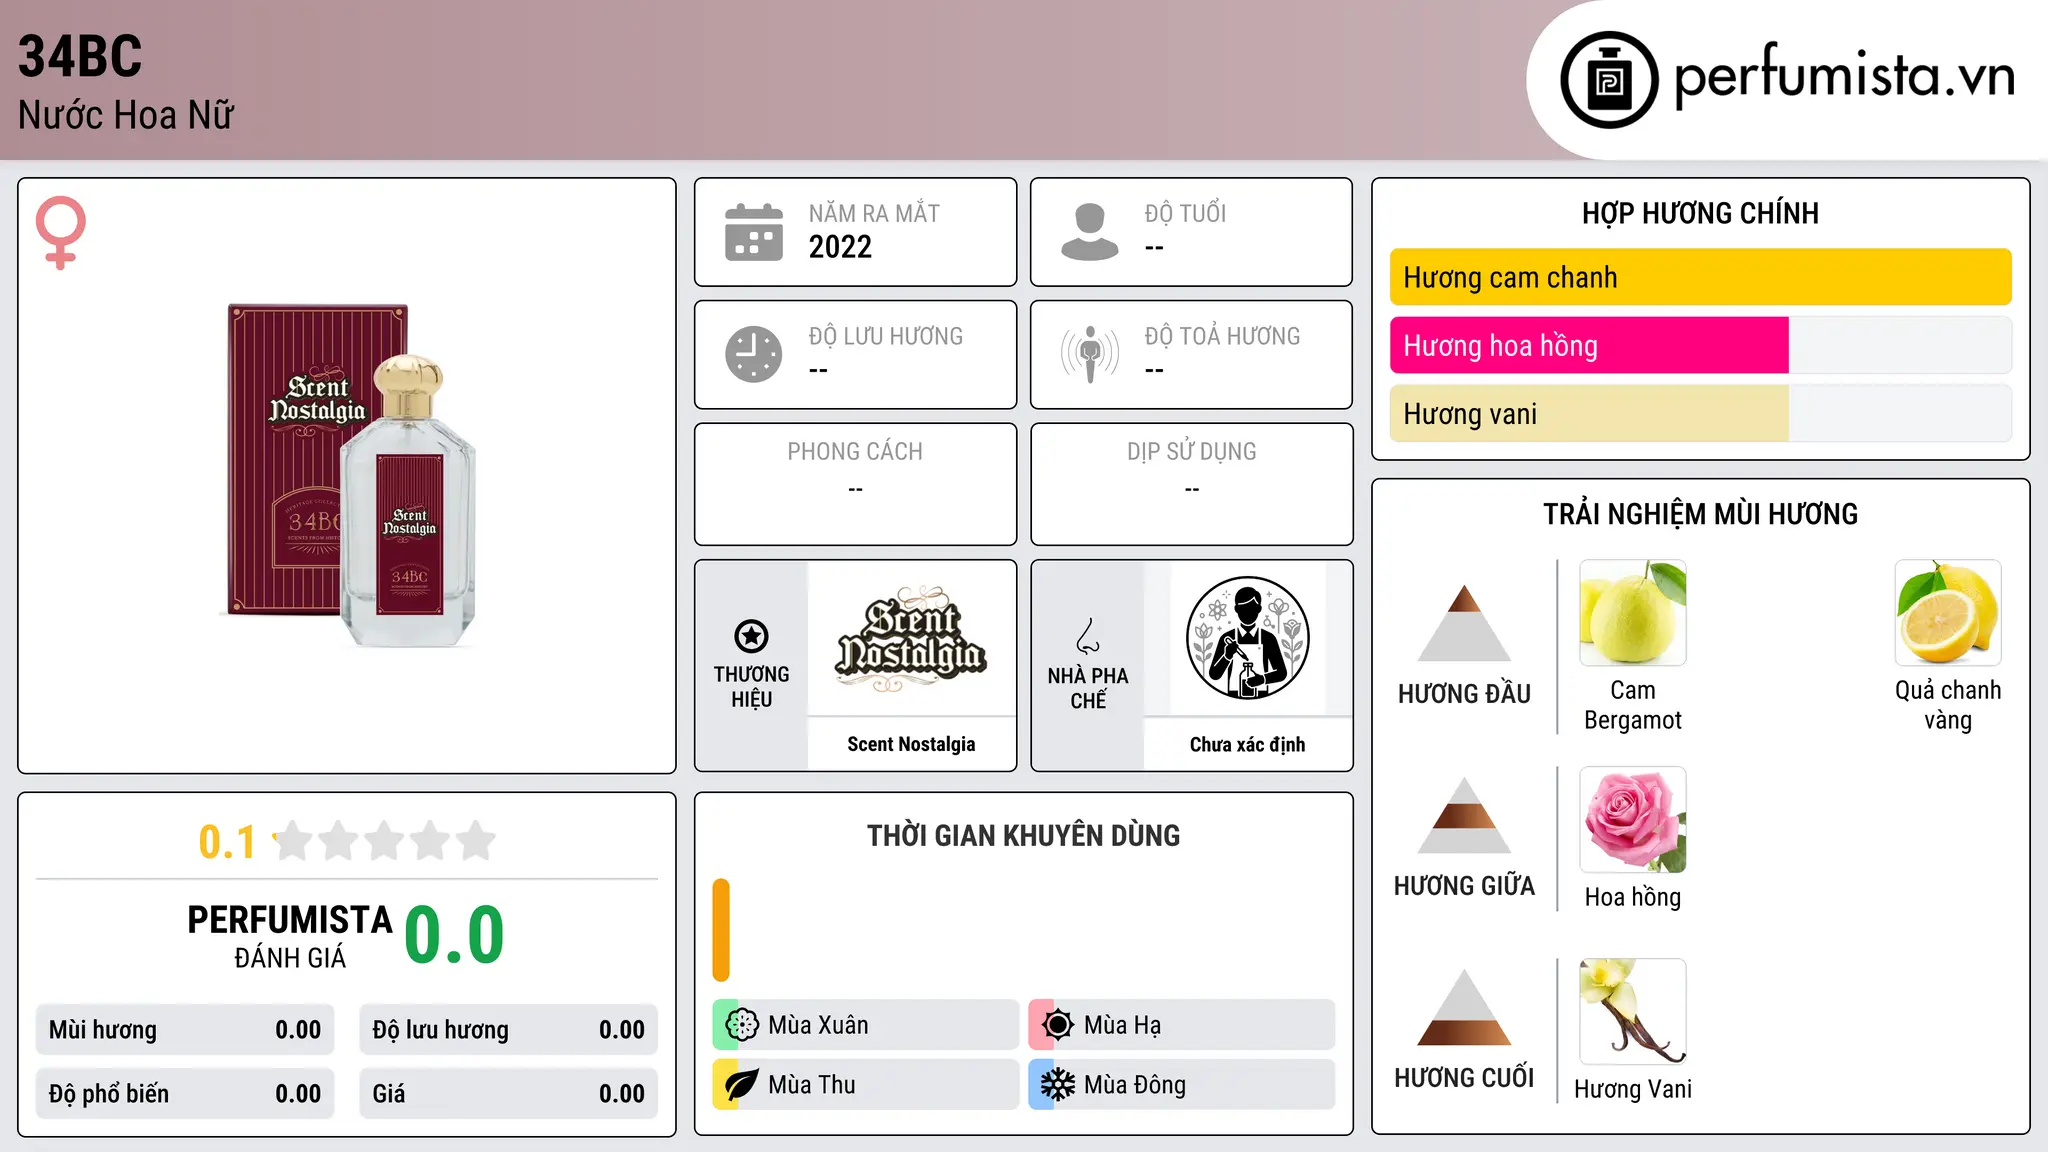
Task: Click the five-star rating icons
Action: pyautogui.click(x=385, y=841)
